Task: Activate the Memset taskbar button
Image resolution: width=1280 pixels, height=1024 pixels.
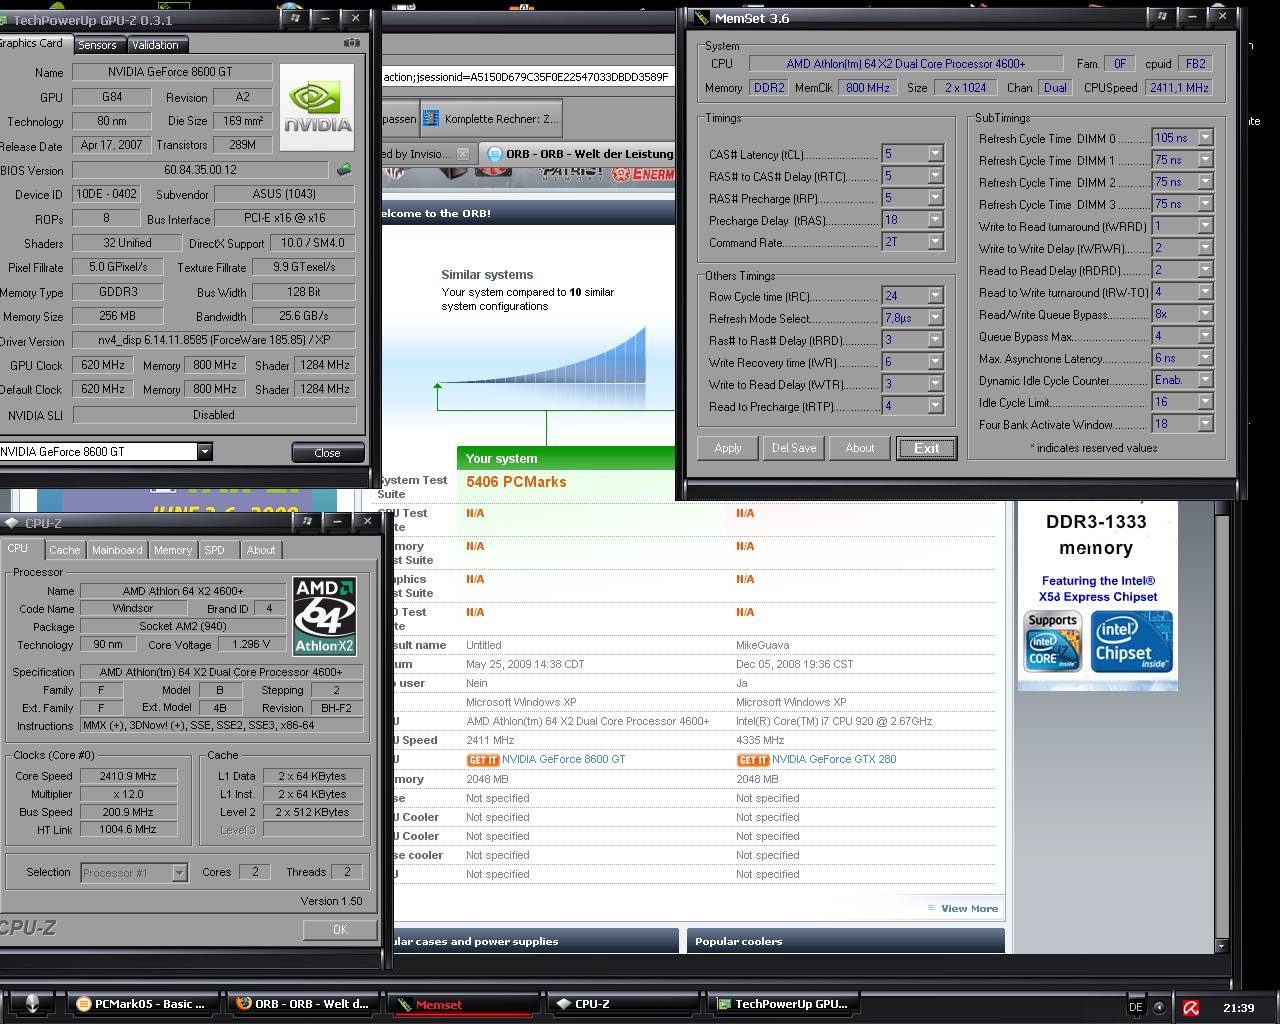Action: pyautogui.click(x=464, y=1005)
